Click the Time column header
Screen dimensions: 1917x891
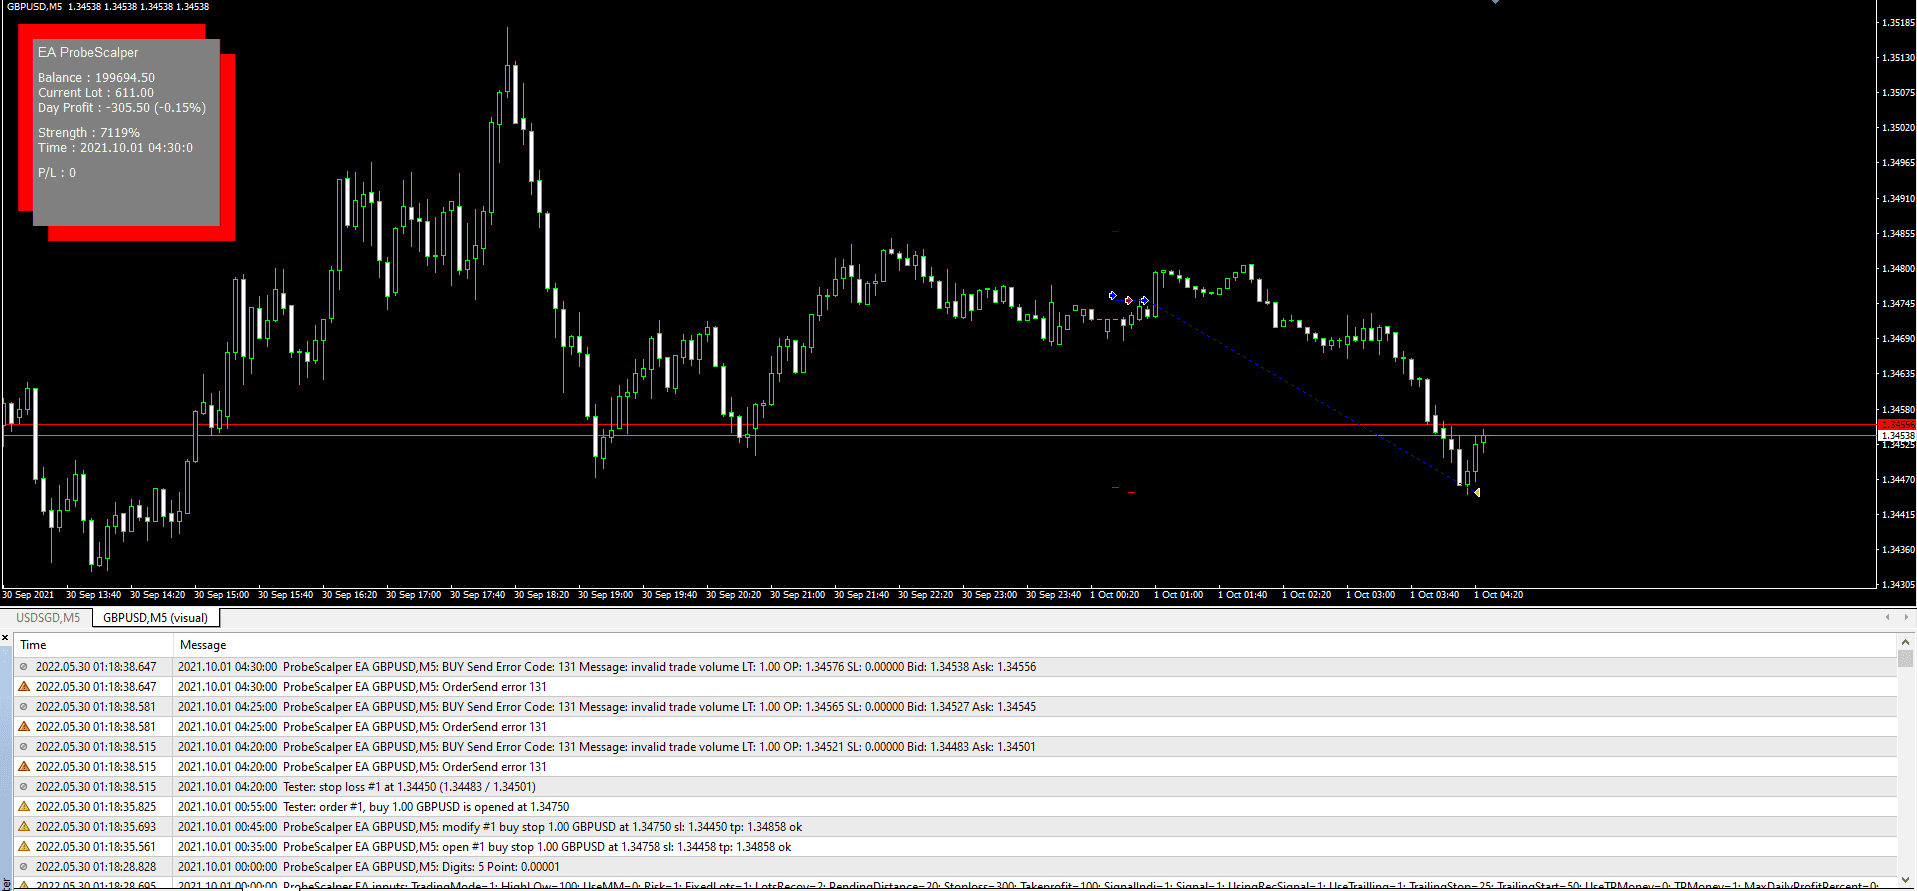[x=34, y=645]
